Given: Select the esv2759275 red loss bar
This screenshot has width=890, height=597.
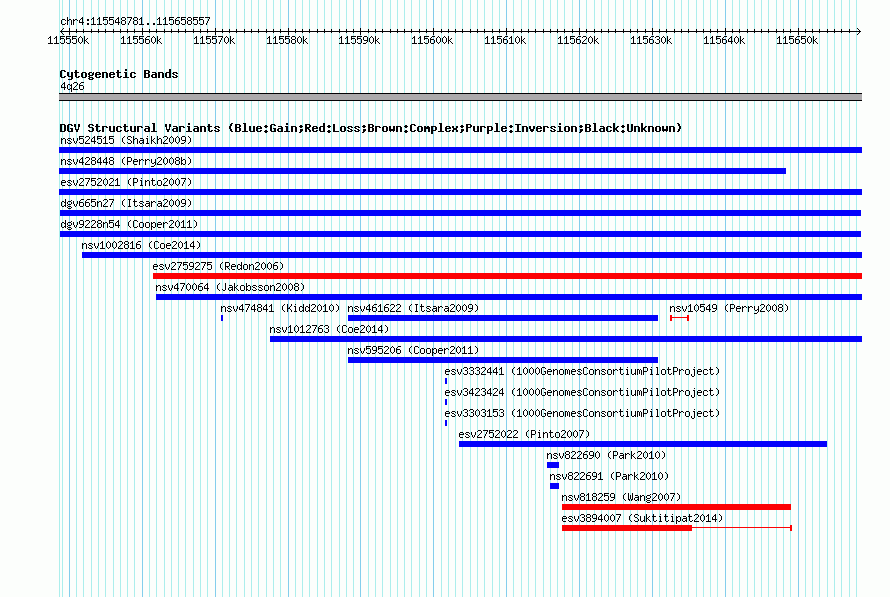Looking at the screenshot, I should 507,276.
